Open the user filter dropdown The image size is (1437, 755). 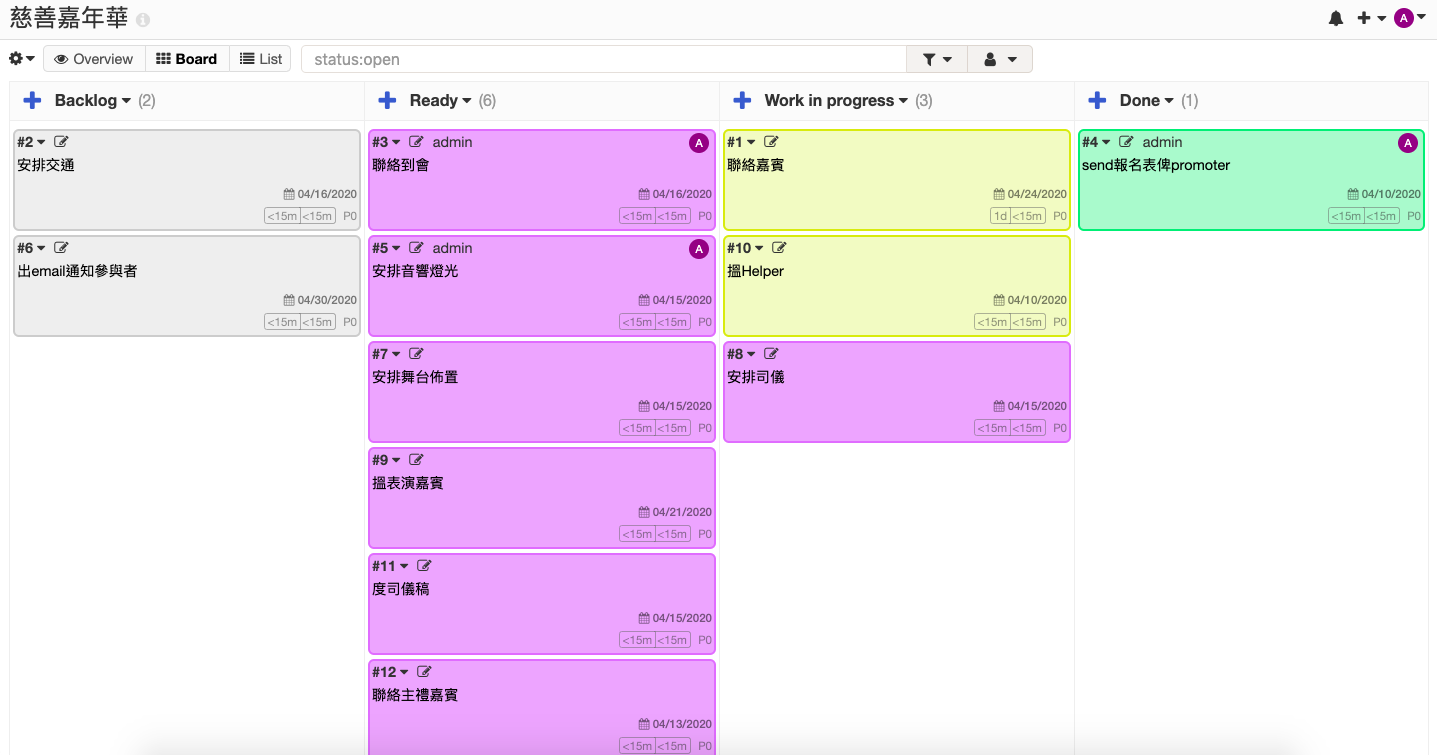tap(1000, 59)
